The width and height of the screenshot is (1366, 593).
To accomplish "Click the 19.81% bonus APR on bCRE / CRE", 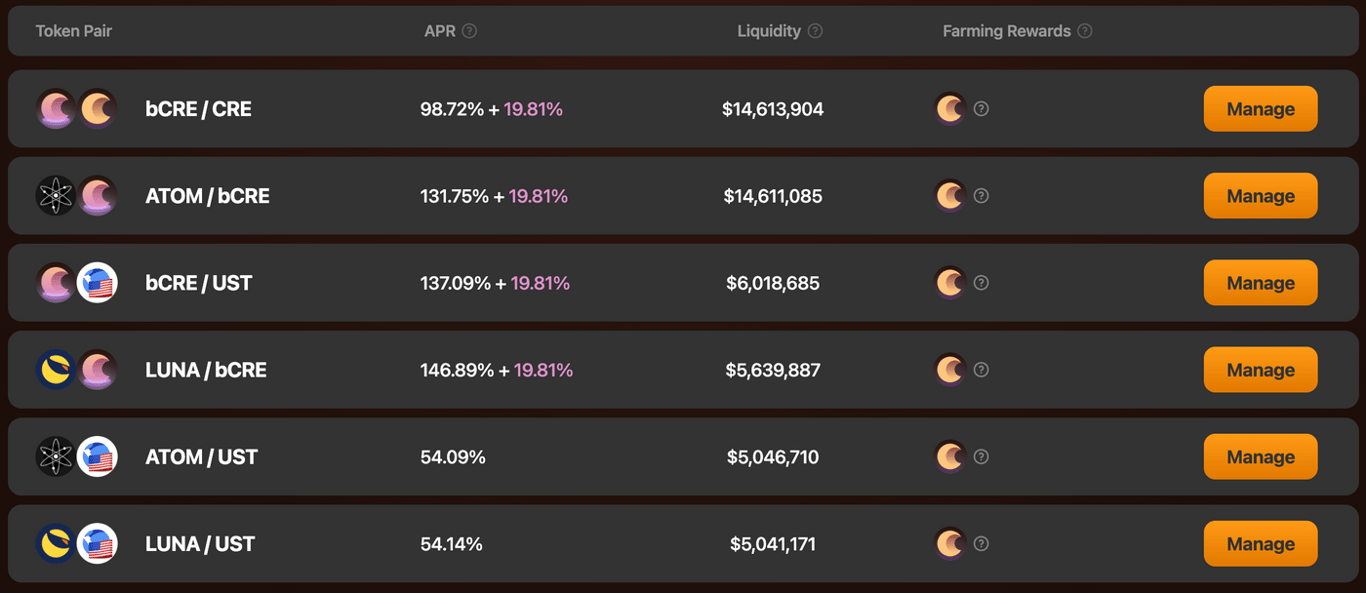I will [533, 109].
